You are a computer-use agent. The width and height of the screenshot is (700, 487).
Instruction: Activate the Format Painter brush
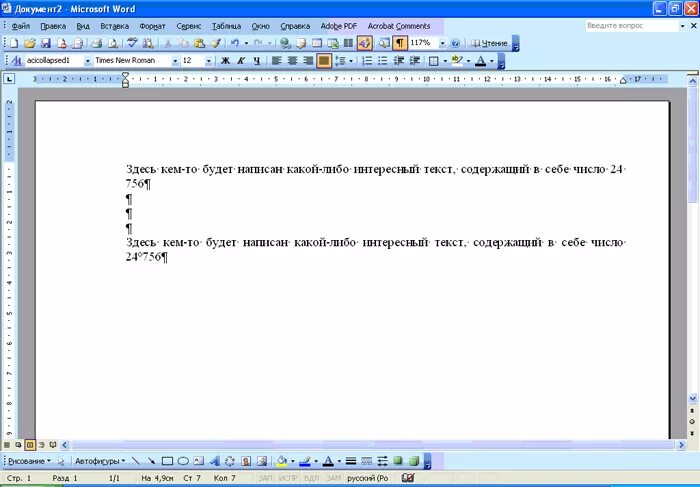216,43
